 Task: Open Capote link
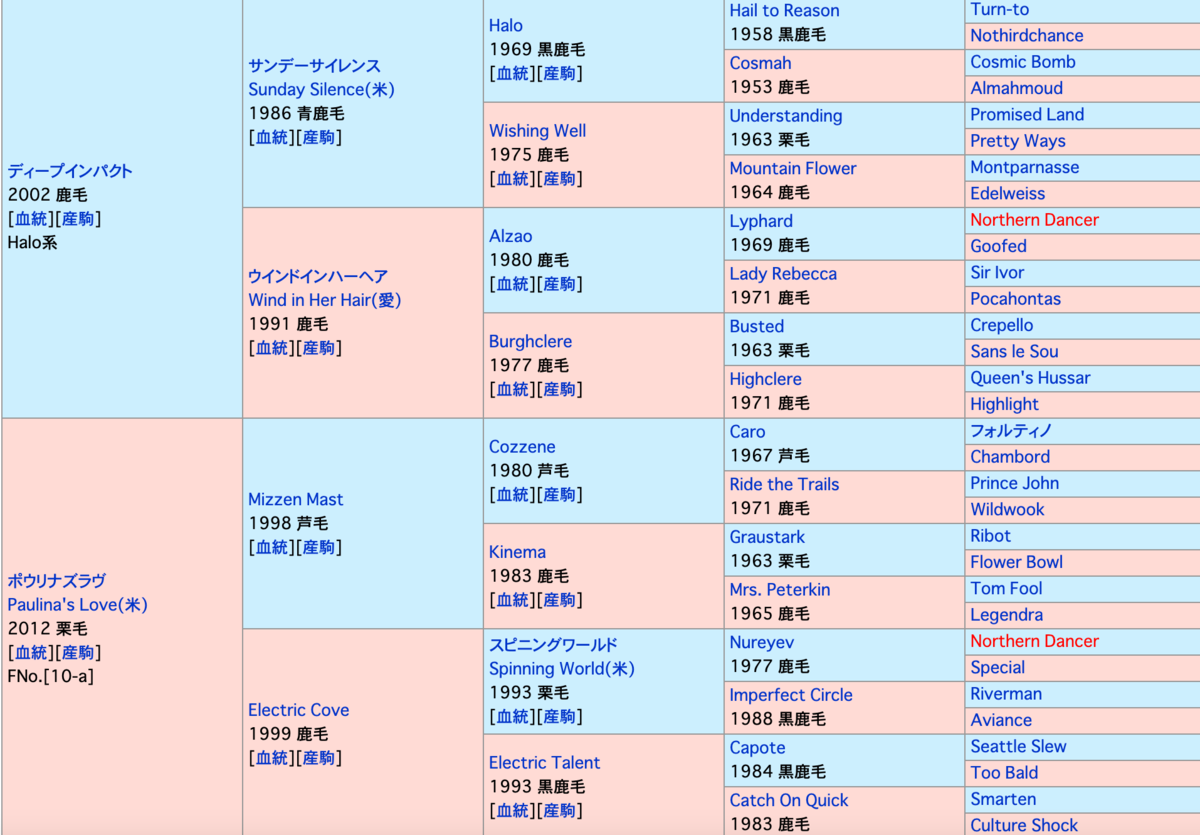[x=758, y=748]
